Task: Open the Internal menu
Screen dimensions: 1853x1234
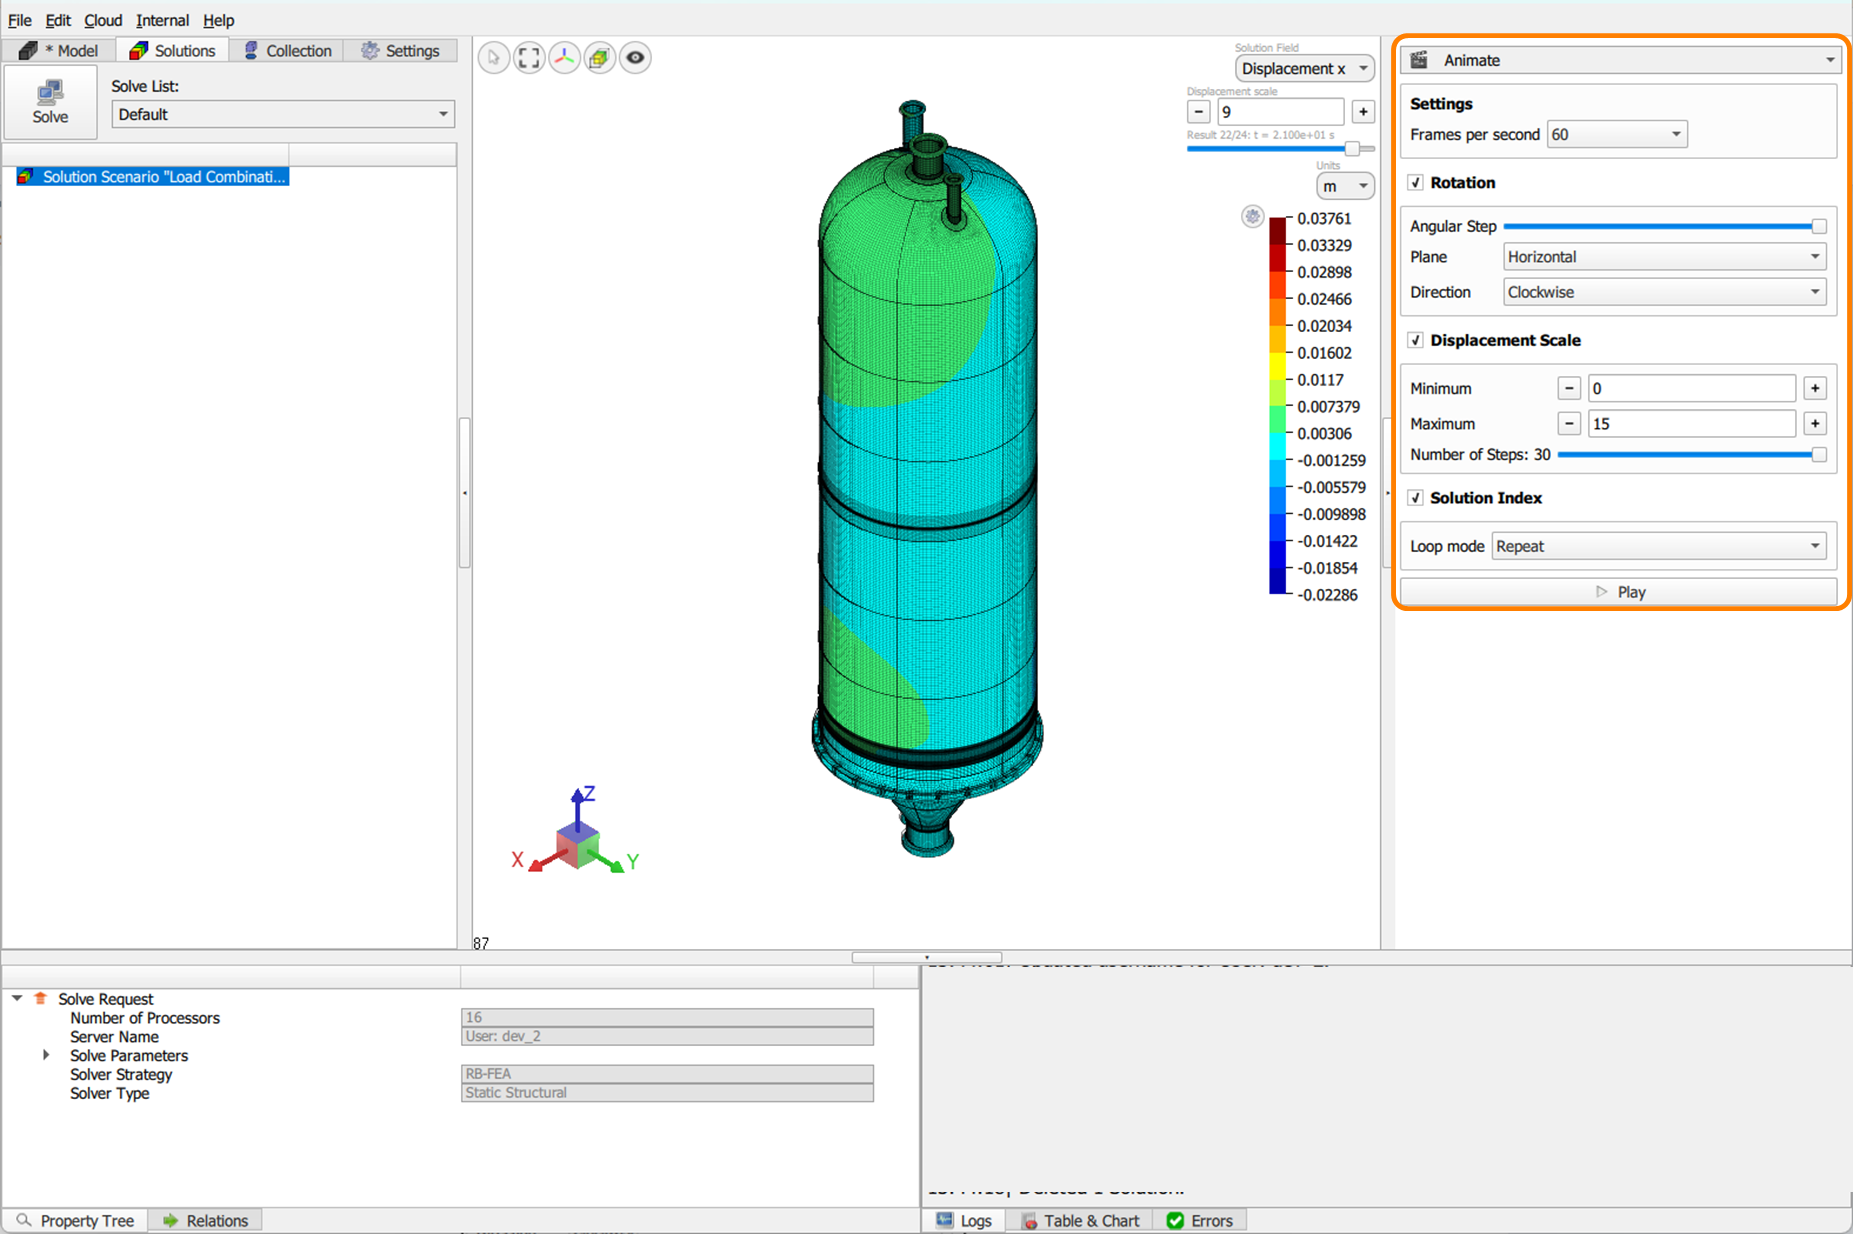Action: click(162, 20)
